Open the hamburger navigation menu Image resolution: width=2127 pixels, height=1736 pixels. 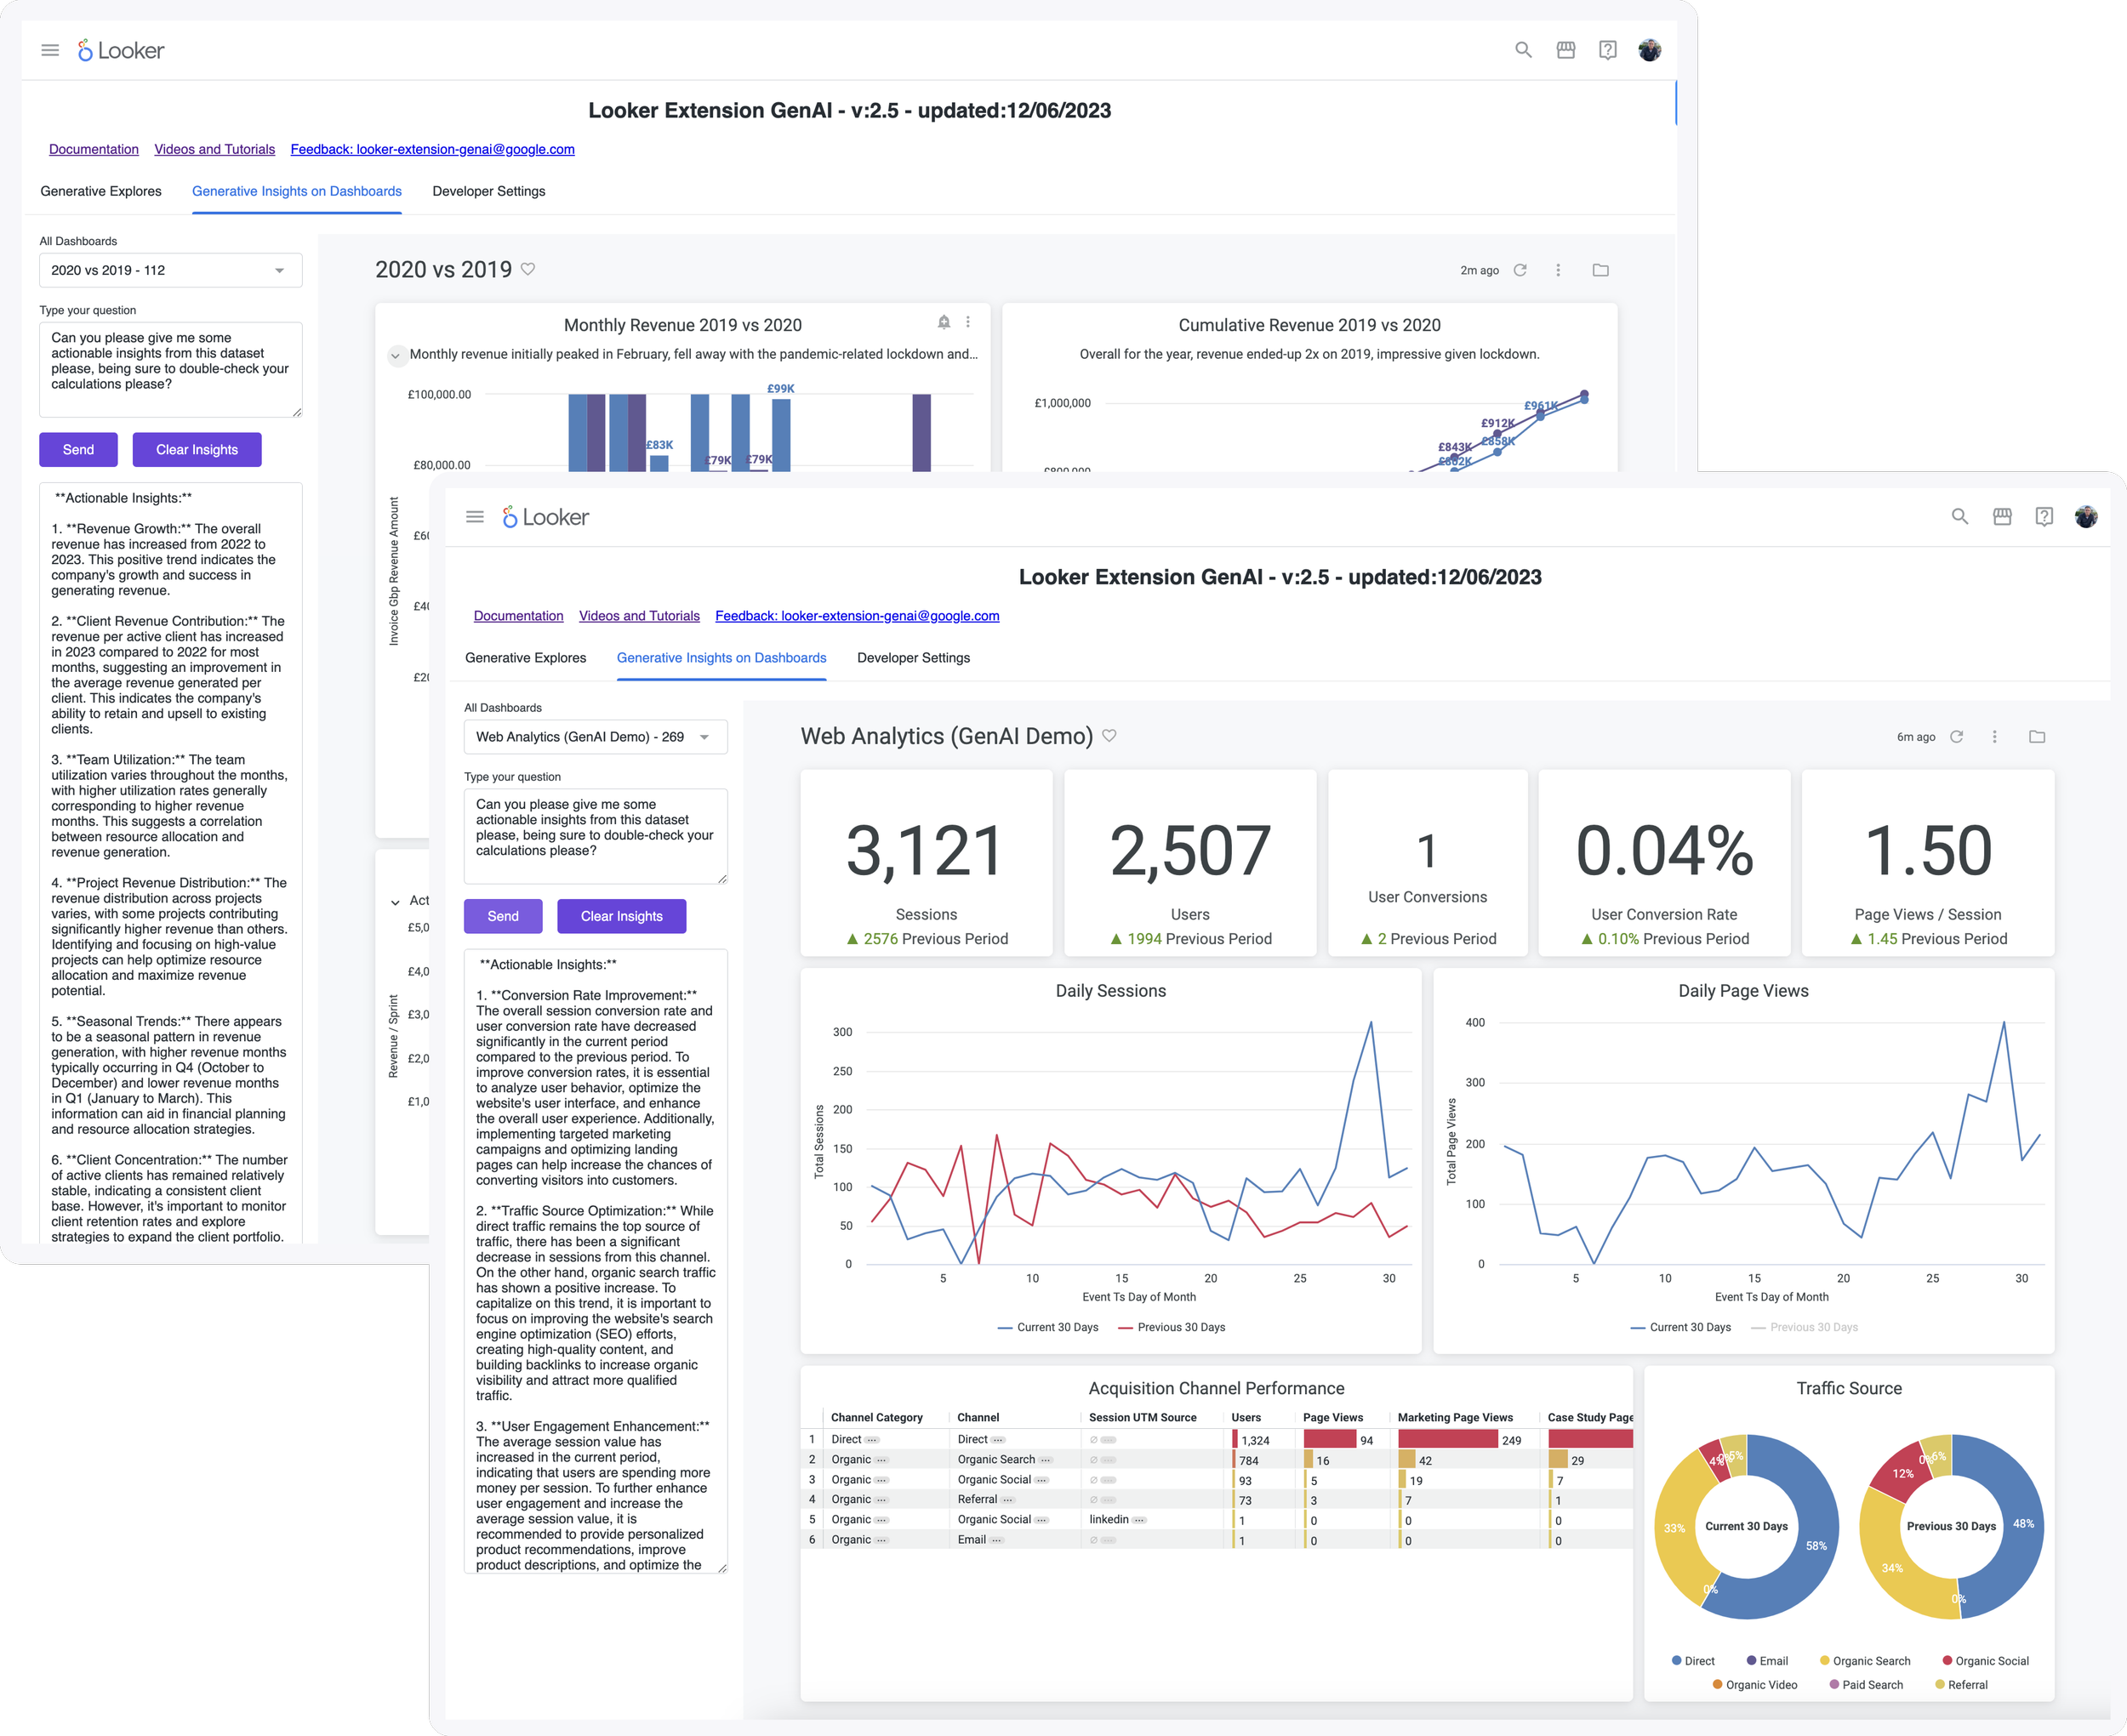click(475, 516)
